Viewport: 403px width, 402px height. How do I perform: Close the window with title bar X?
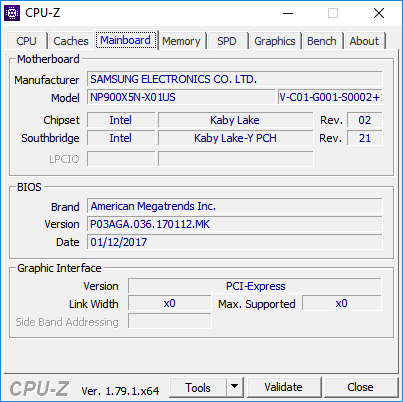coord(379,13)
